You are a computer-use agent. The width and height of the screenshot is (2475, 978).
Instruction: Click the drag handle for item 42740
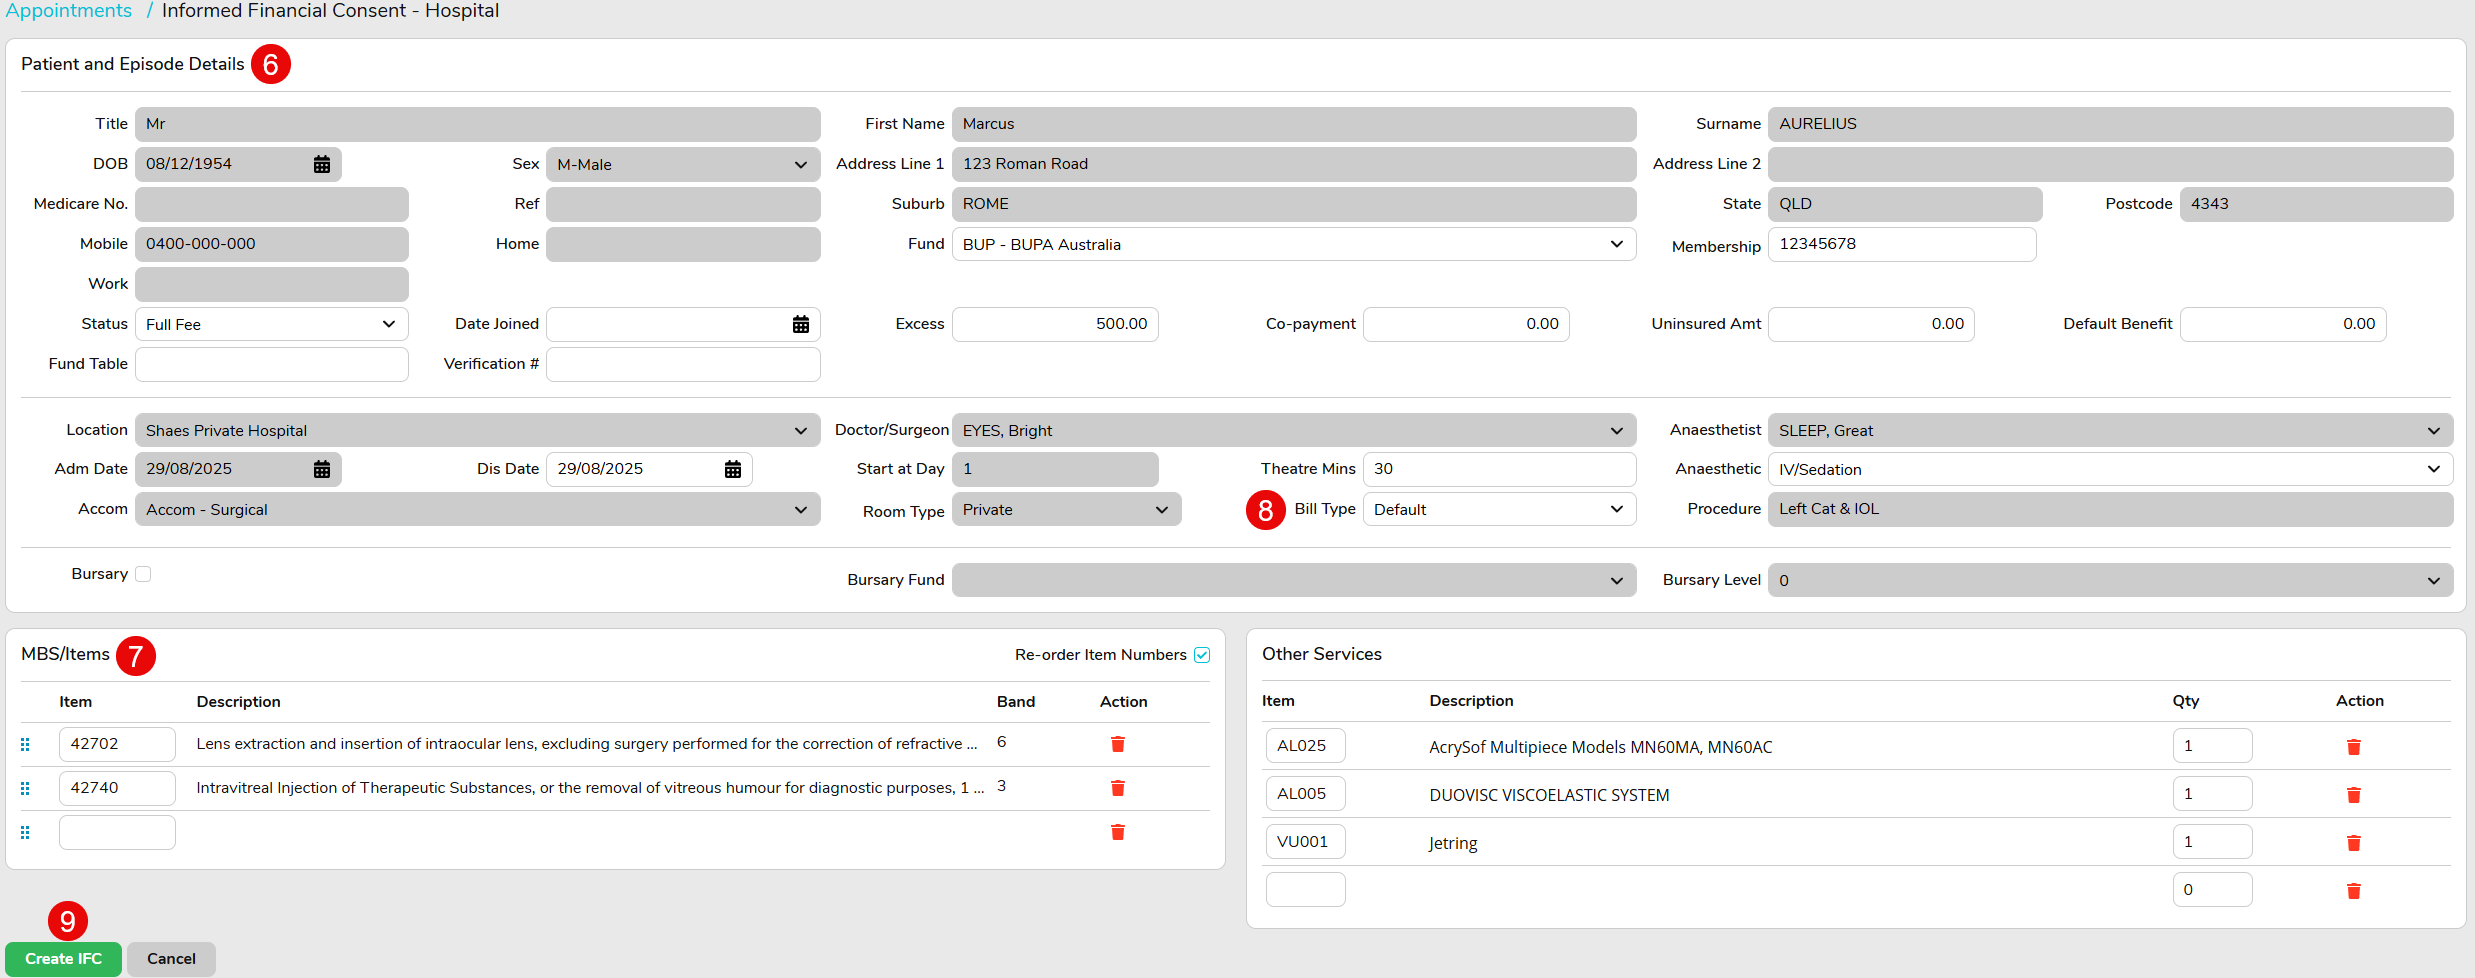point(25,788)
